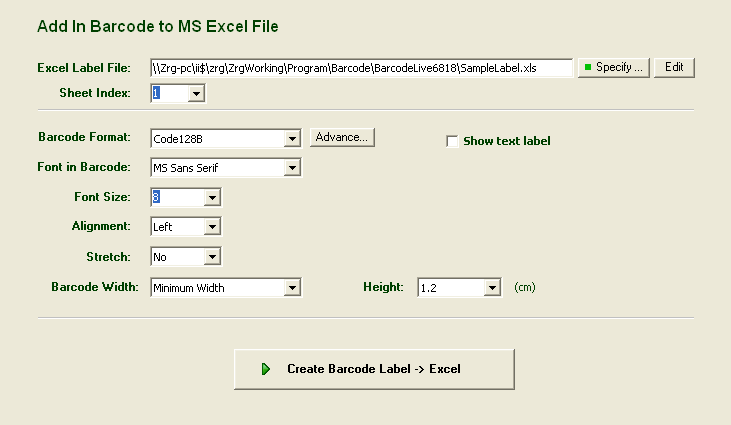This screenshot has height=425, width=731.
Task: Click the Barcode Format: label
Action: tap(84, 137)
